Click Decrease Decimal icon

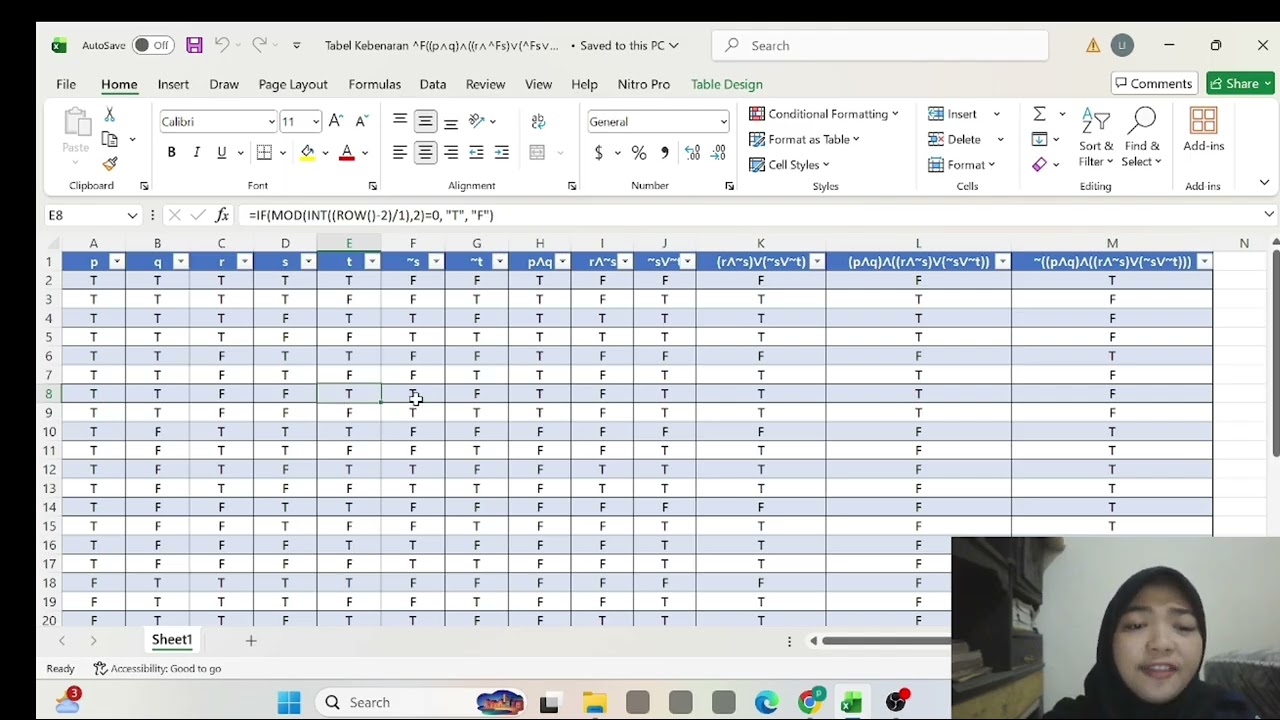[718, 152]
